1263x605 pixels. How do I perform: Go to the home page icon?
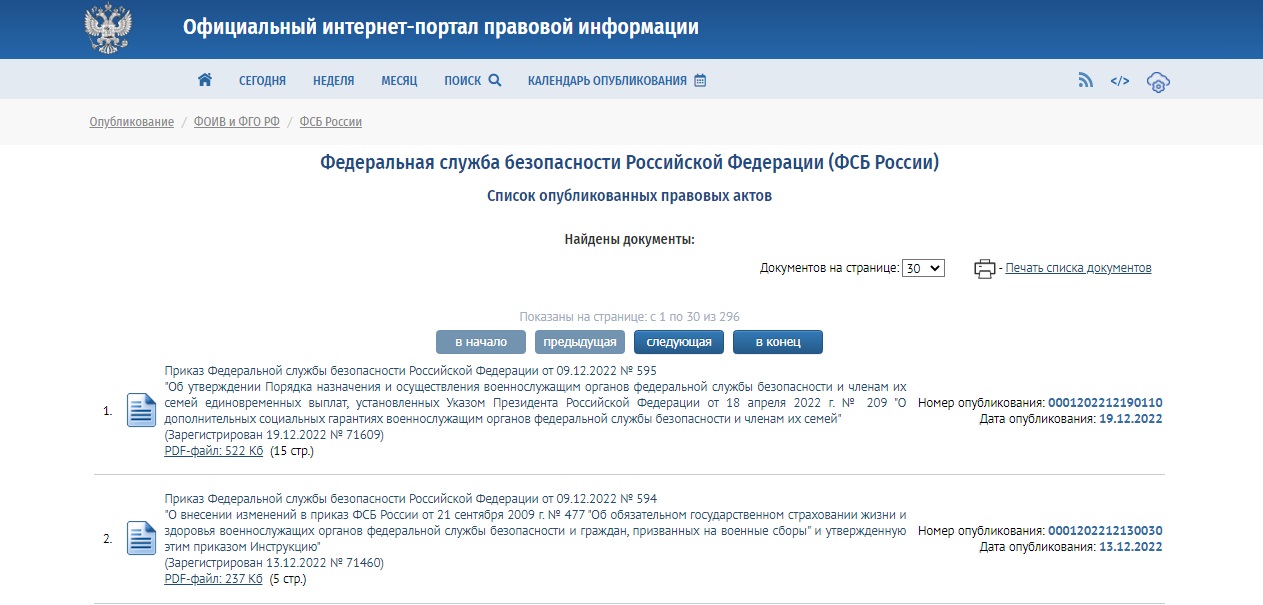205,80
